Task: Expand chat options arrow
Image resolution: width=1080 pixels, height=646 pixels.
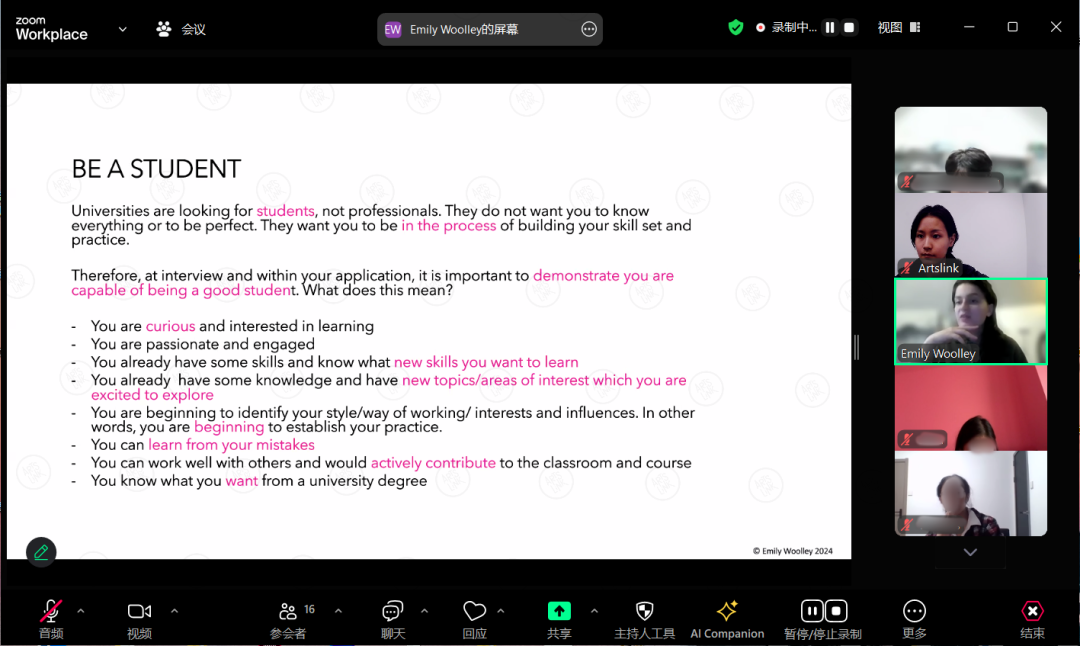Action: (x=424, y=611)
